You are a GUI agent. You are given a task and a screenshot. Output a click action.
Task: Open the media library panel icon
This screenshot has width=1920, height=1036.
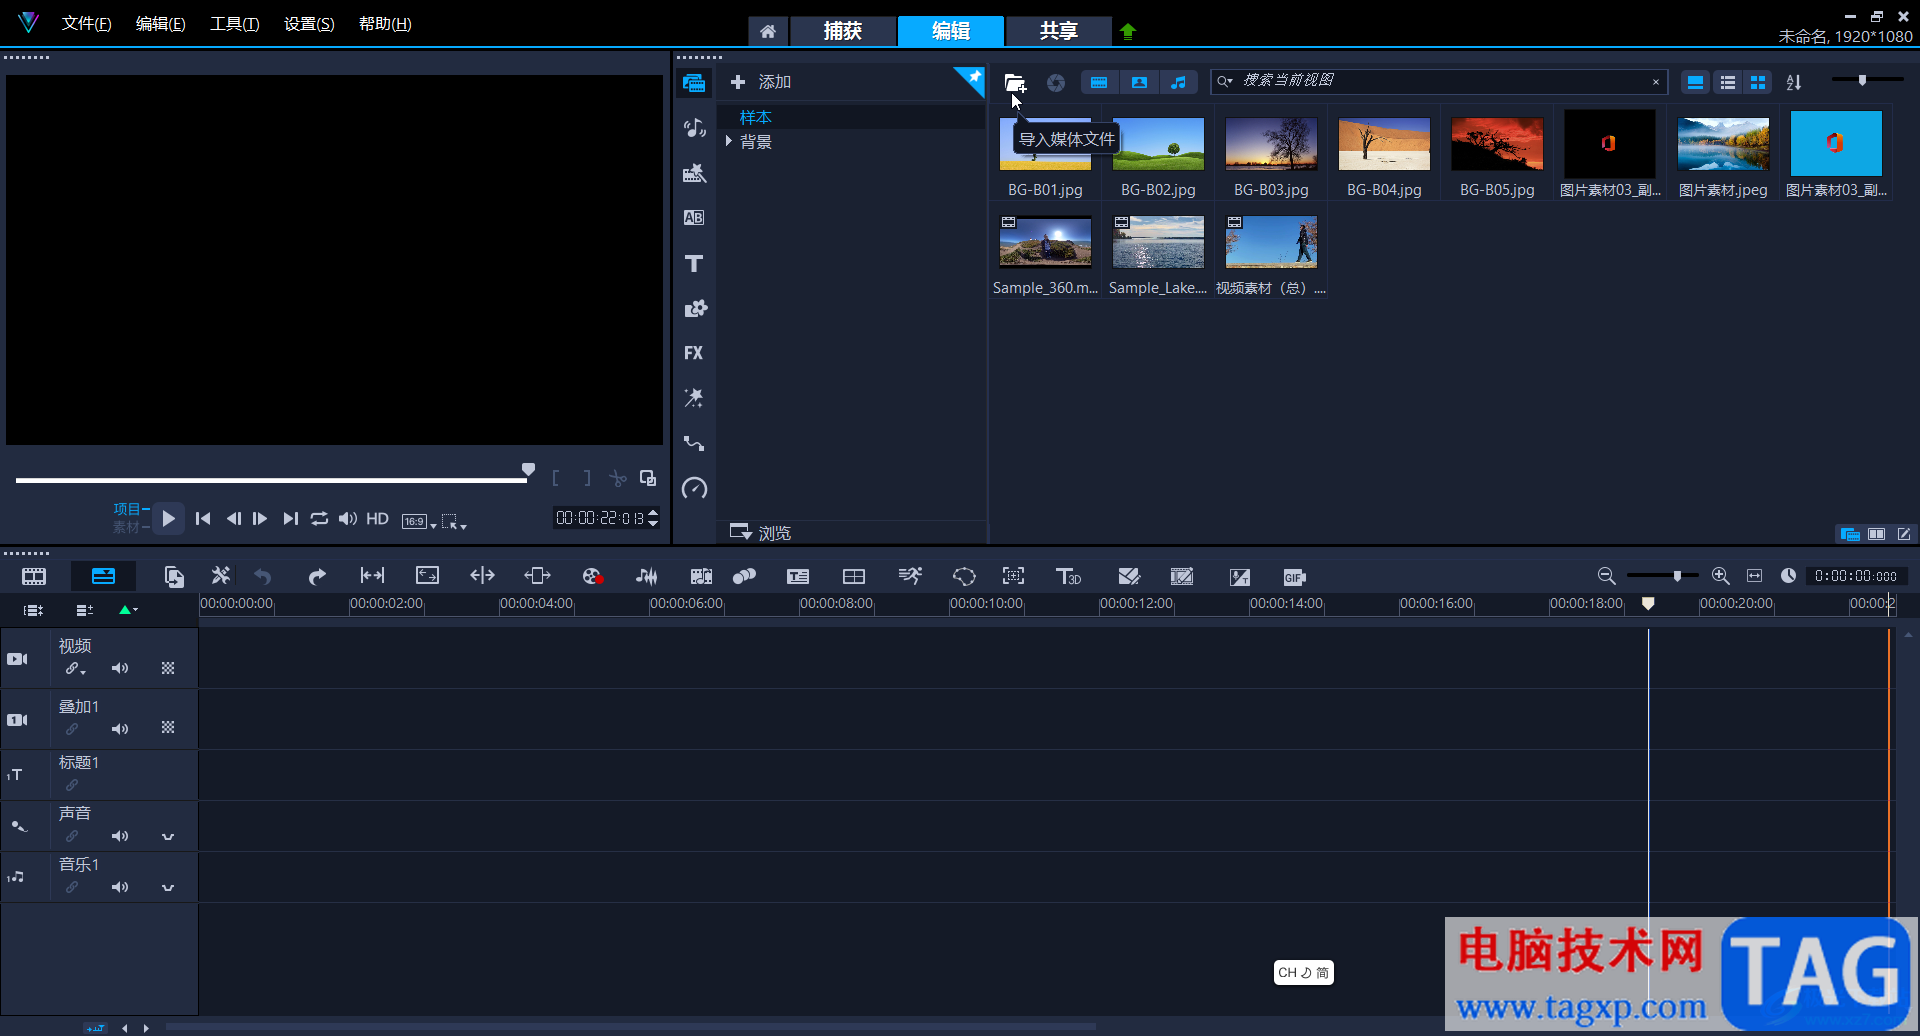694,83
